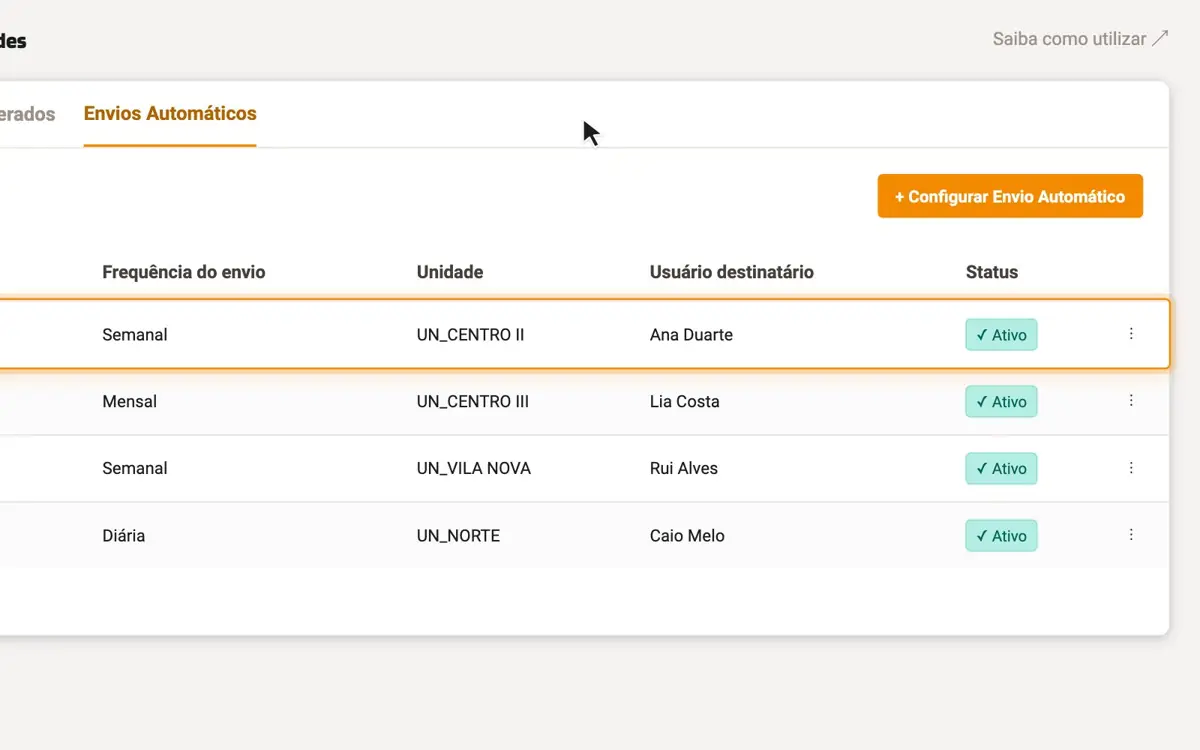Click the user name Caio Melo
The width and height of the screenshot is (1200, 750).
coord(687,536)
